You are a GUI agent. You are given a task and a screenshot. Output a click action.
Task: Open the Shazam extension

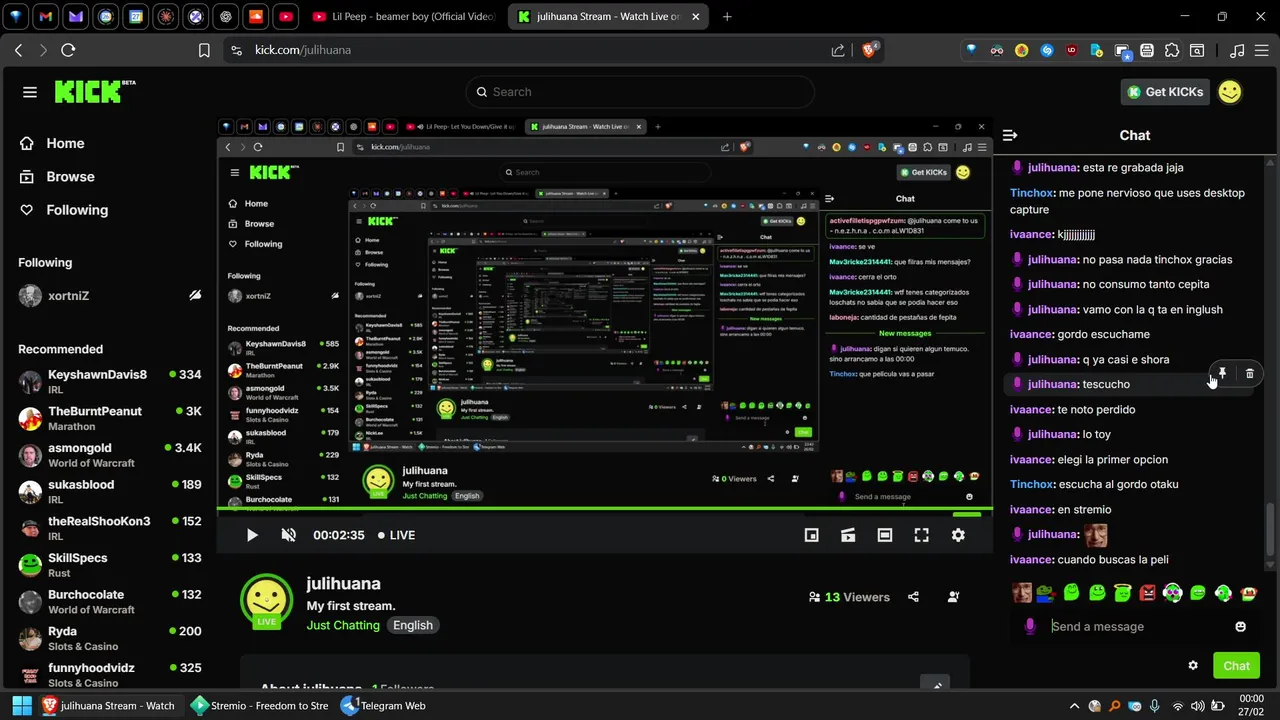coord(1047,50)
